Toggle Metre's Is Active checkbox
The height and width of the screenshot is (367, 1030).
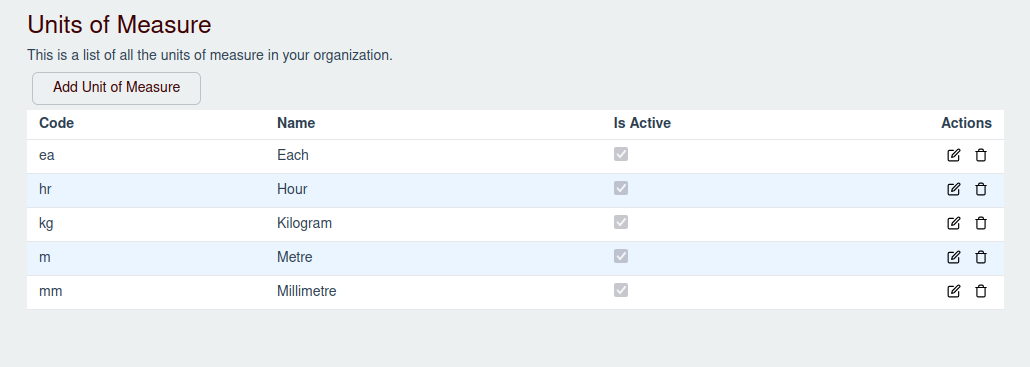621,256
